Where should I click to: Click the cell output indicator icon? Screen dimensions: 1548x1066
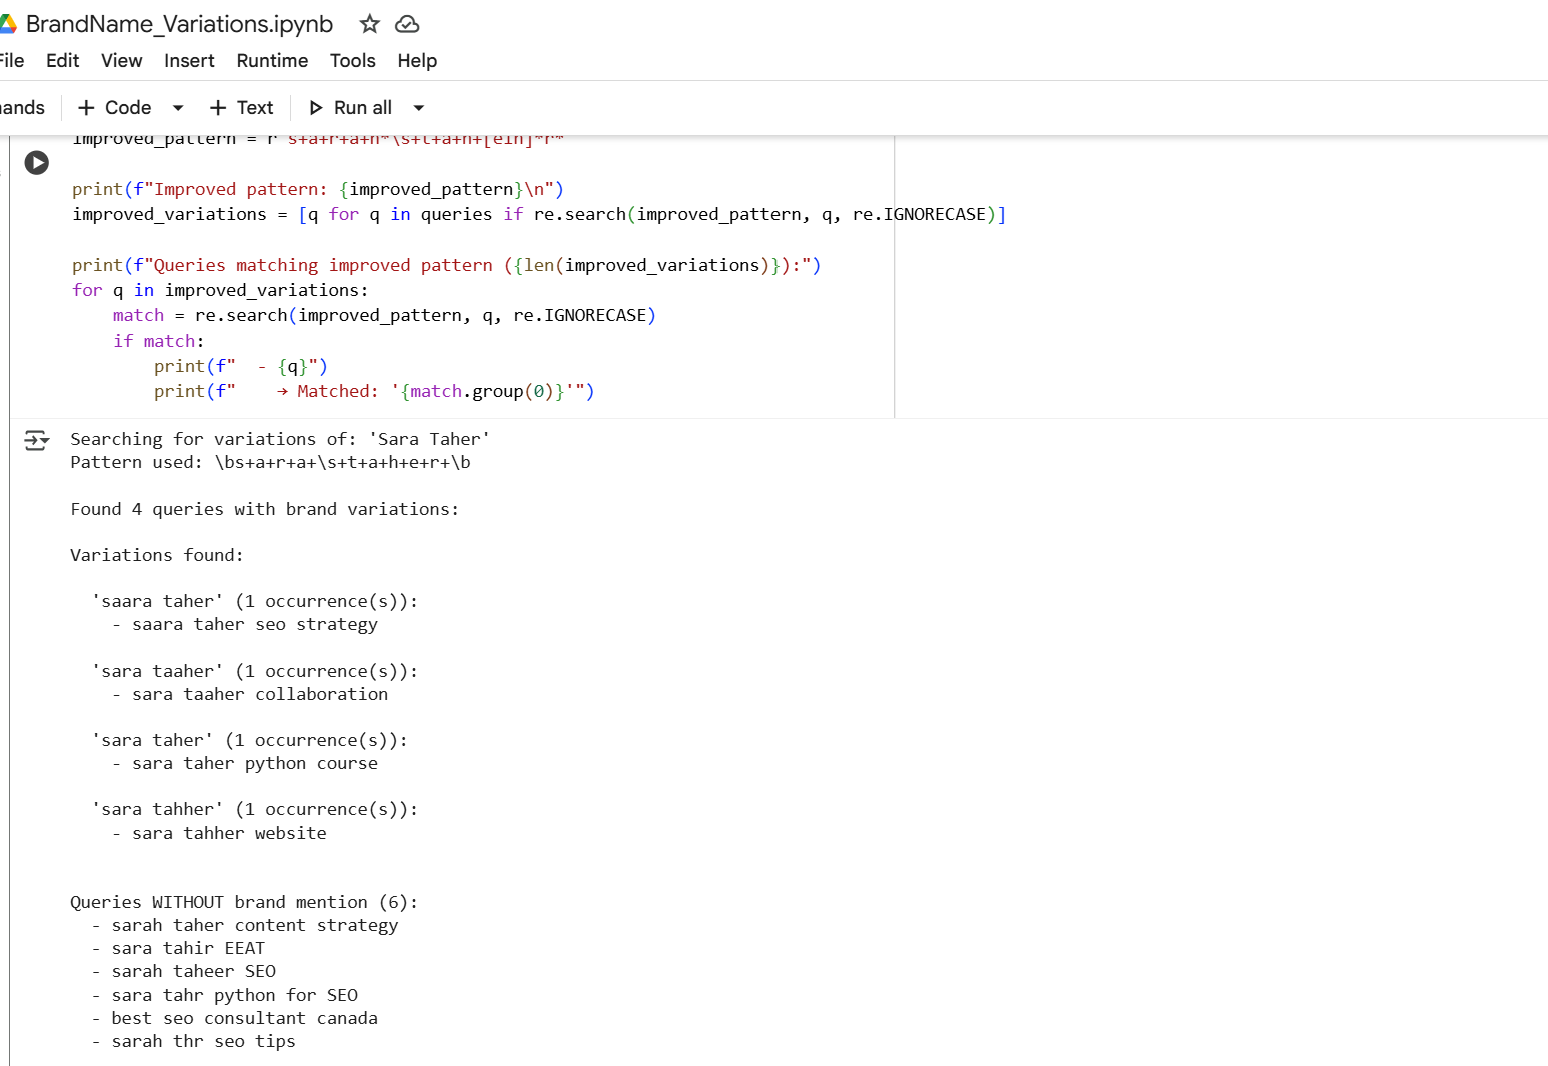36,440
